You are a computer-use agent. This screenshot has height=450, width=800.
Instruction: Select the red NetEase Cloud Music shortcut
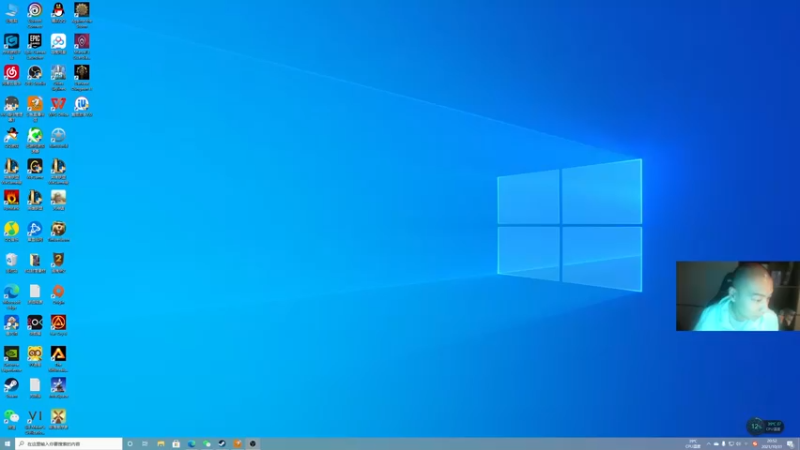(x=11, y=75)
